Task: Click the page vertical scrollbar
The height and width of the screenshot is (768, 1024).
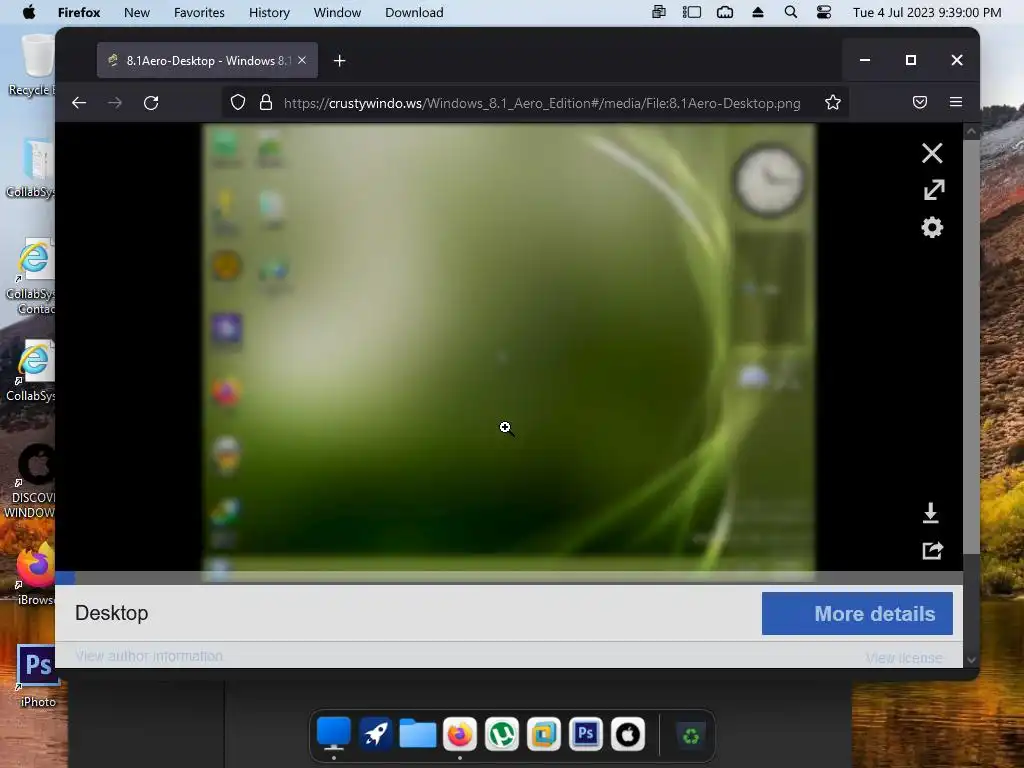Action: click(971, 346)
